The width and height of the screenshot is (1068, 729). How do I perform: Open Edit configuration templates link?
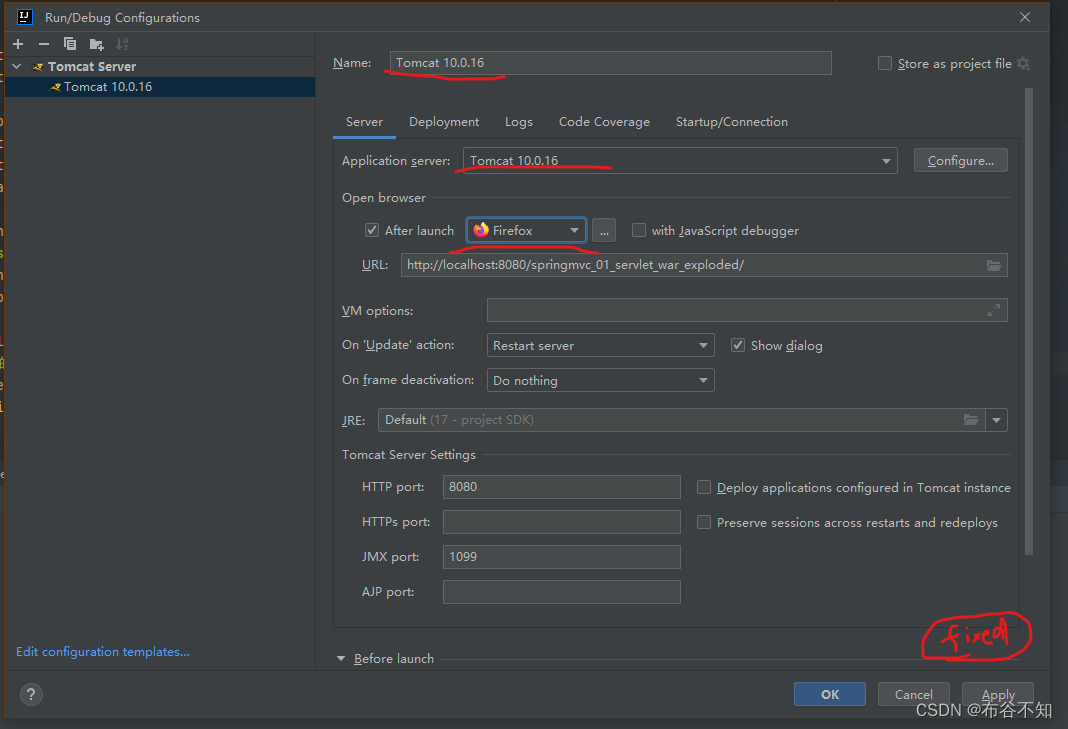click(103, 652)
